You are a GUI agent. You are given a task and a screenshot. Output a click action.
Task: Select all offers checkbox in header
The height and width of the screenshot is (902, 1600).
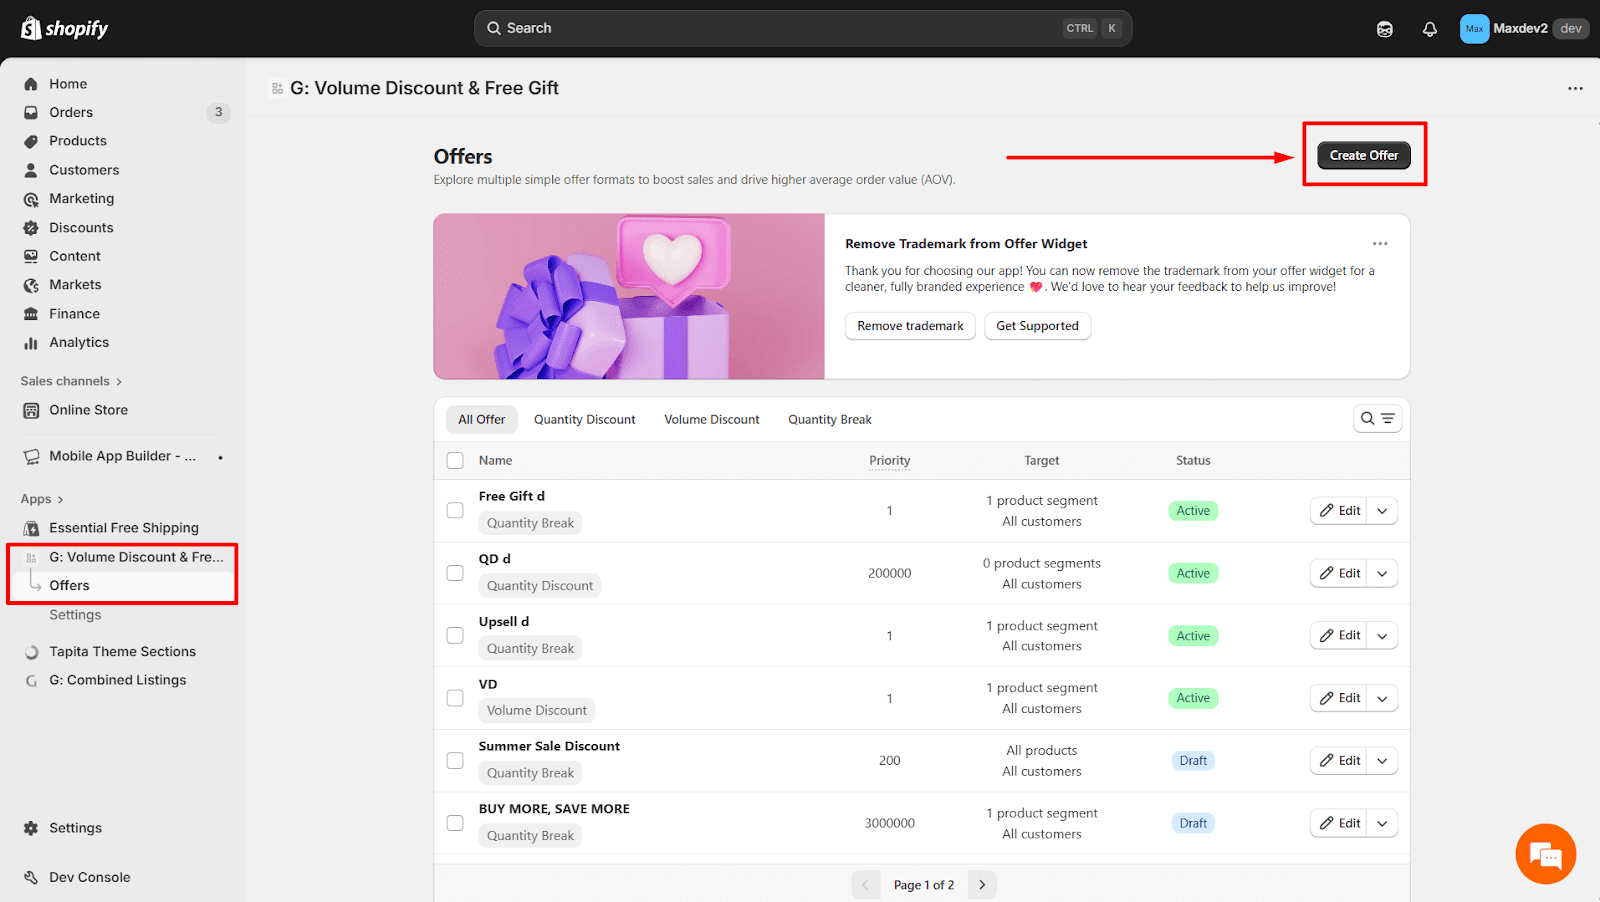coord(455,461)
